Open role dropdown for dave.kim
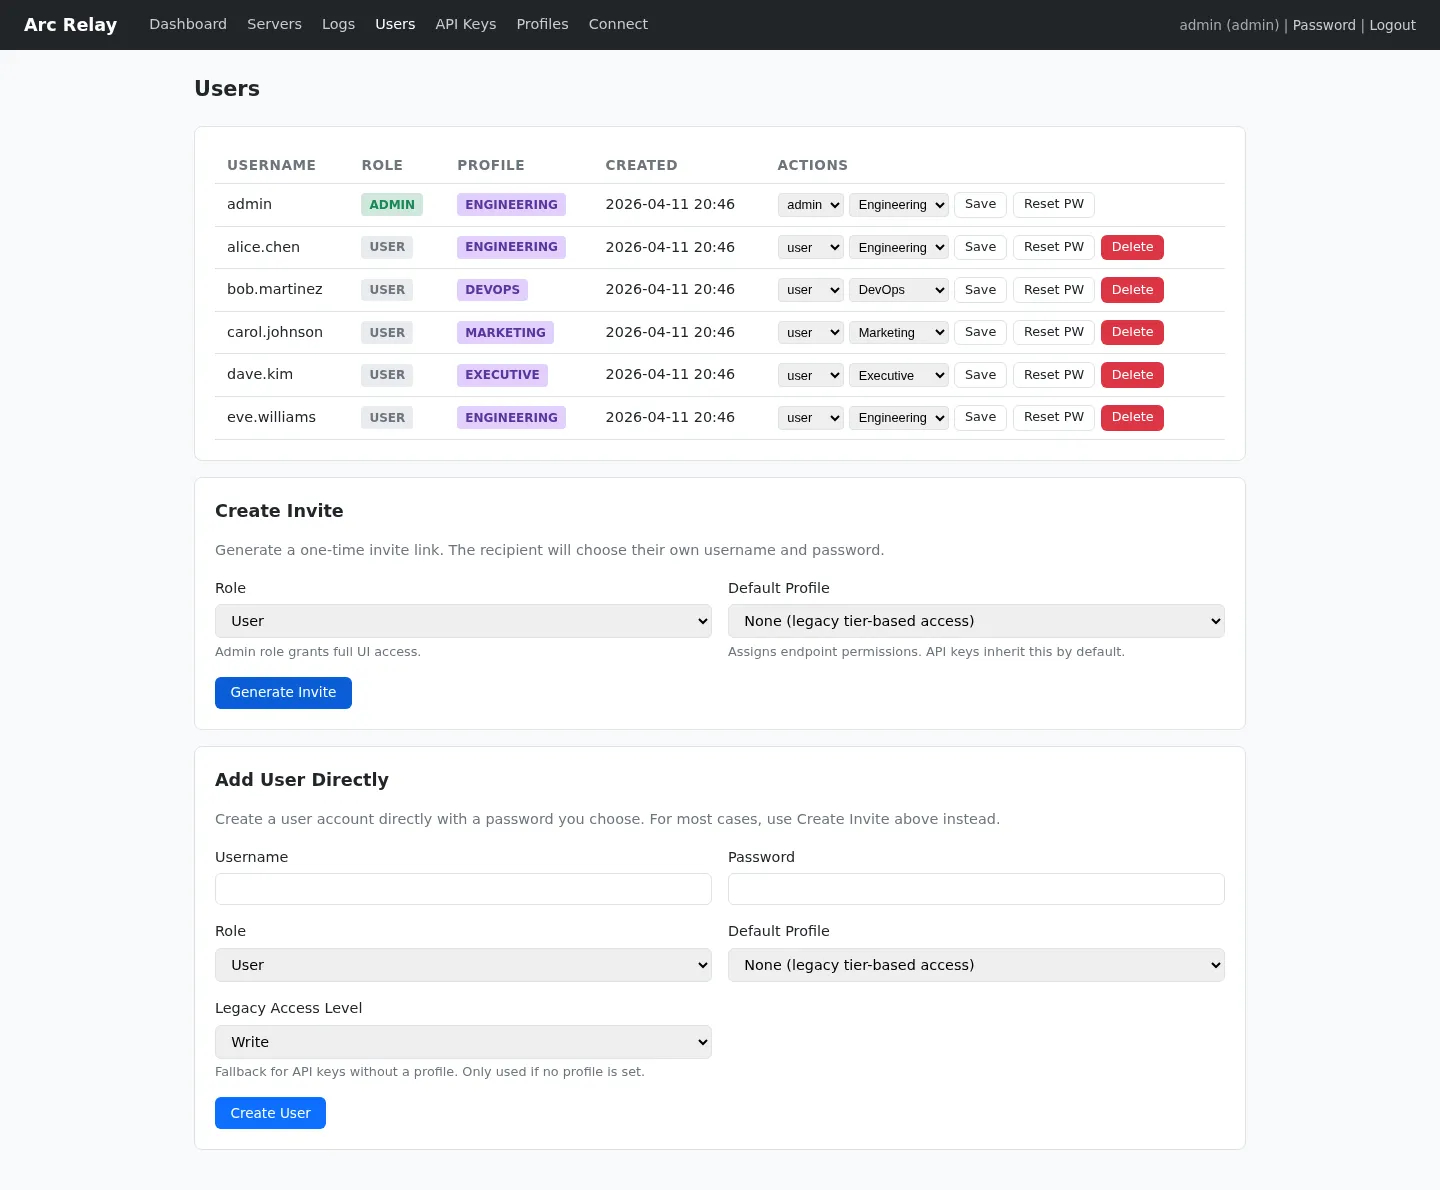1440x1190 pixels. coord(811,375)
